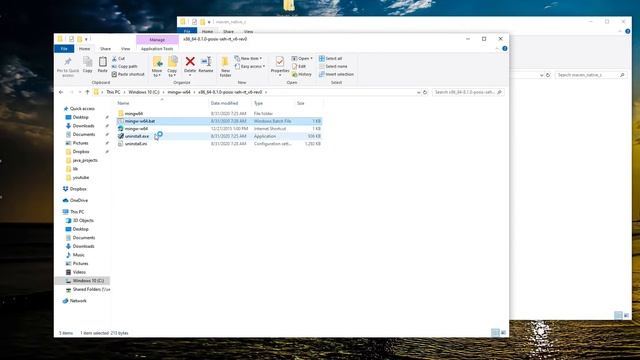
Task: Open the Copy to dropdown
Action: coord(172,67)
